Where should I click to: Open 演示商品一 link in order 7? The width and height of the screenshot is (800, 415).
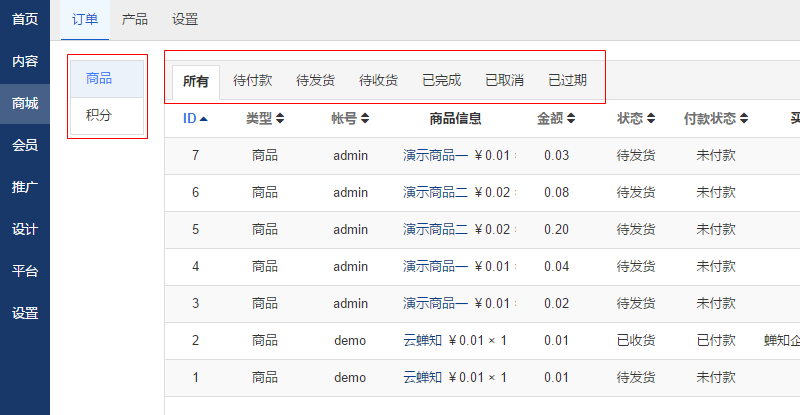coord(435,155)
